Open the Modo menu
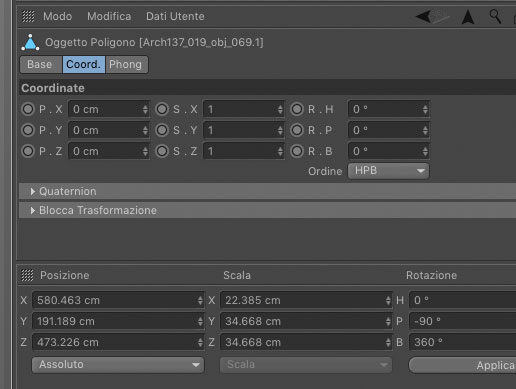The width and height of the screenshot is (516, 389). tap(57, 16)
